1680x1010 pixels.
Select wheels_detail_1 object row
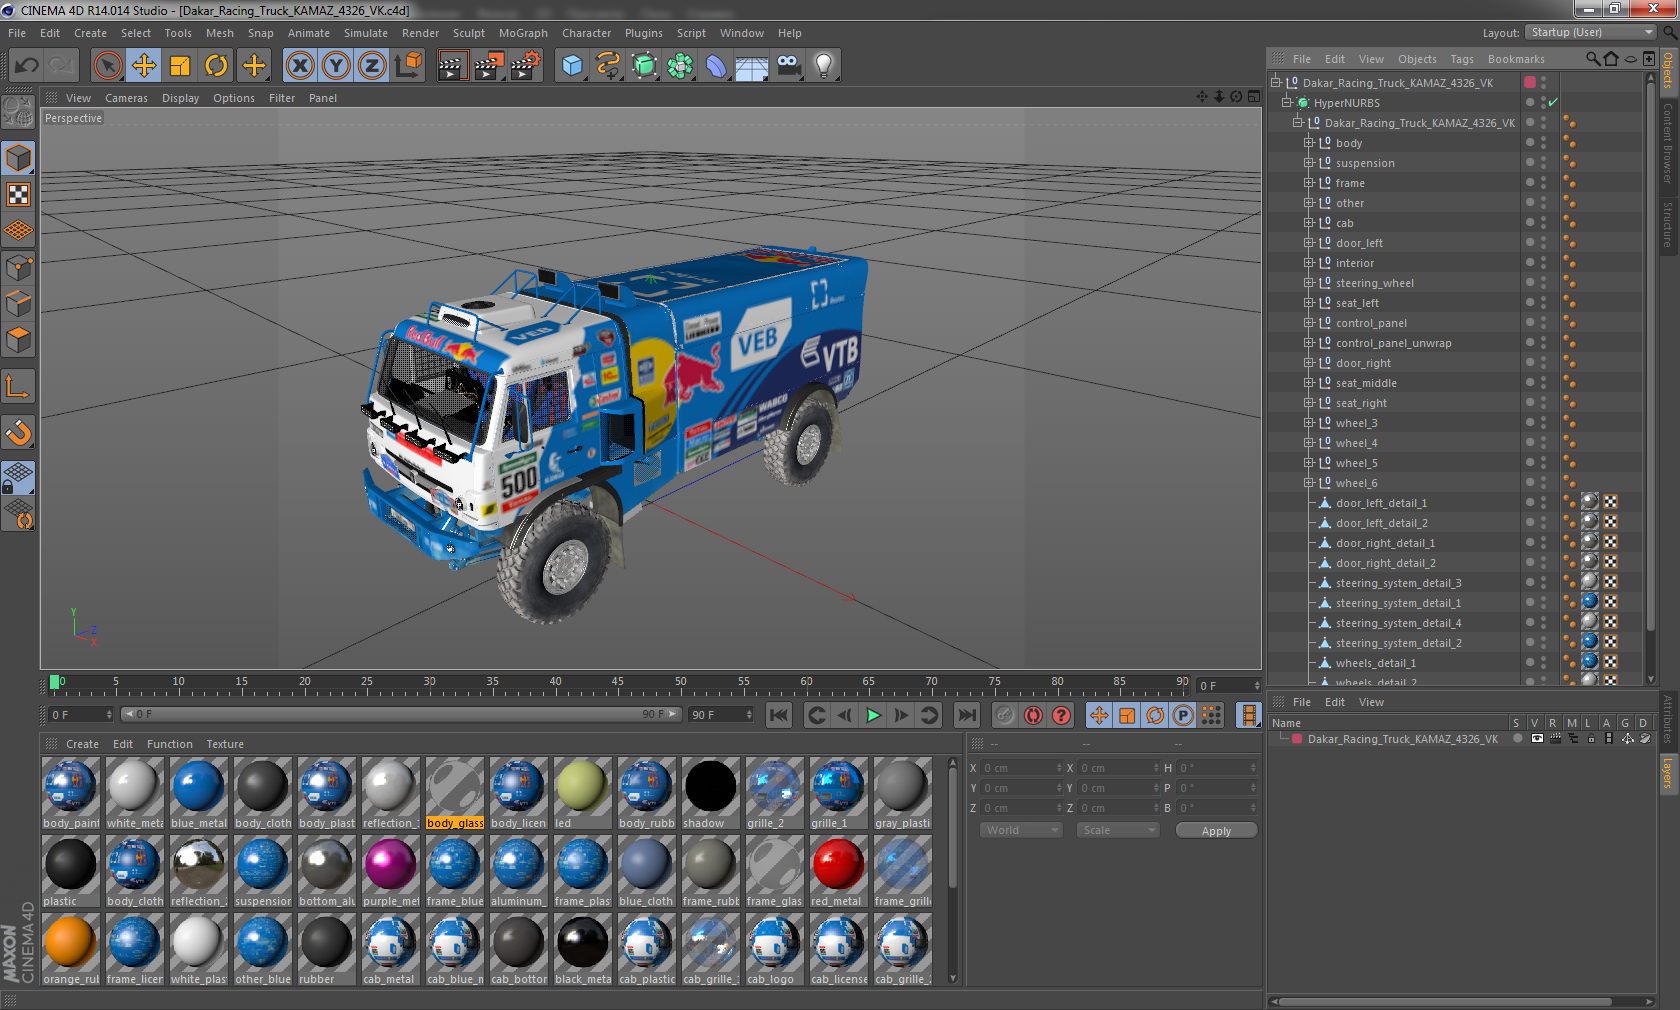[x=1375, y=663]
